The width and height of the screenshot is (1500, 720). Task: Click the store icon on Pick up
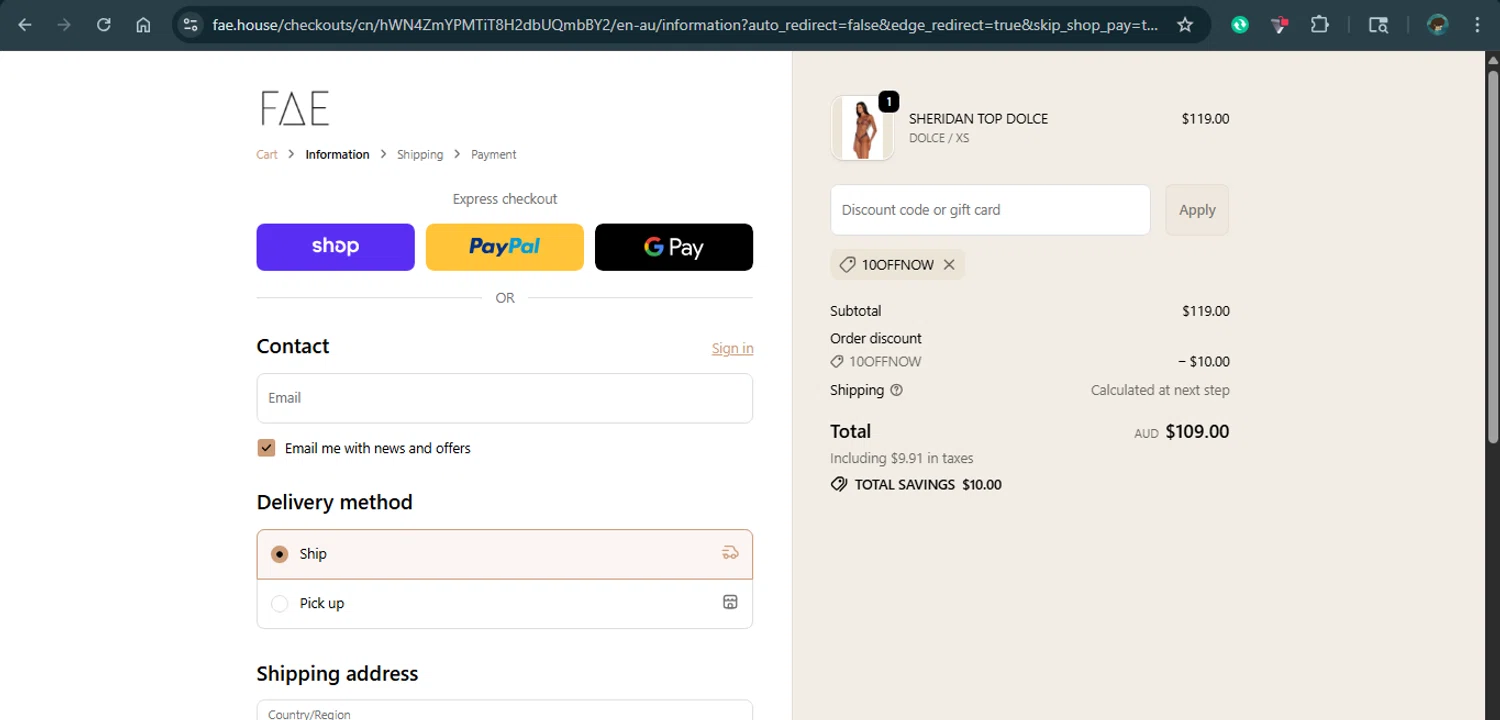point(730,602)
